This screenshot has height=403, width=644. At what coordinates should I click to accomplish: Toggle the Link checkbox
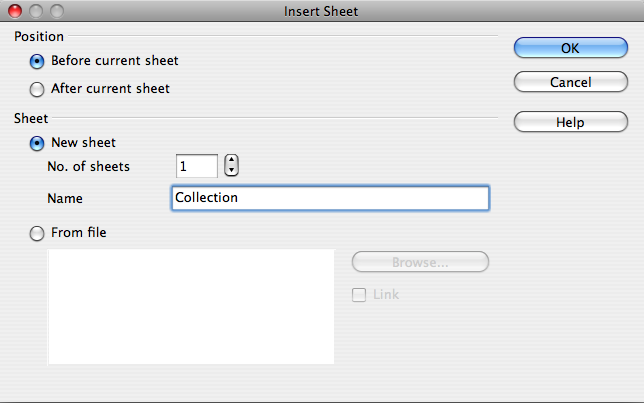click(x=359, y=295)
